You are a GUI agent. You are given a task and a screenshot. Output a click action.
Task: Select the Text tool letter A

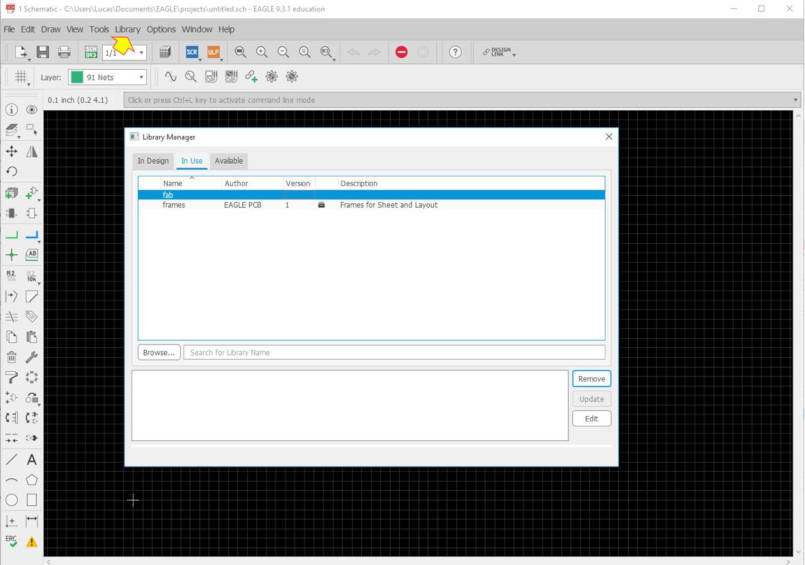coord(32,459)
